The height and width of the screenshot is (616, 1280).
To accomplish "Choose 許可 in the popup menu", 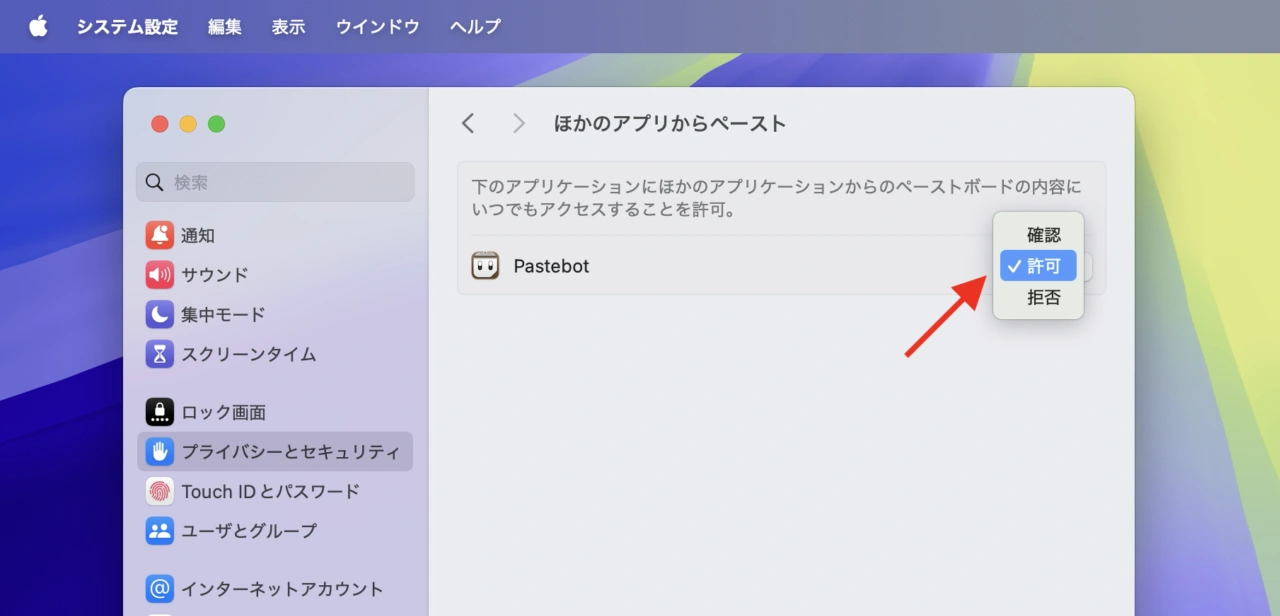I will (x=1043, y=266).
